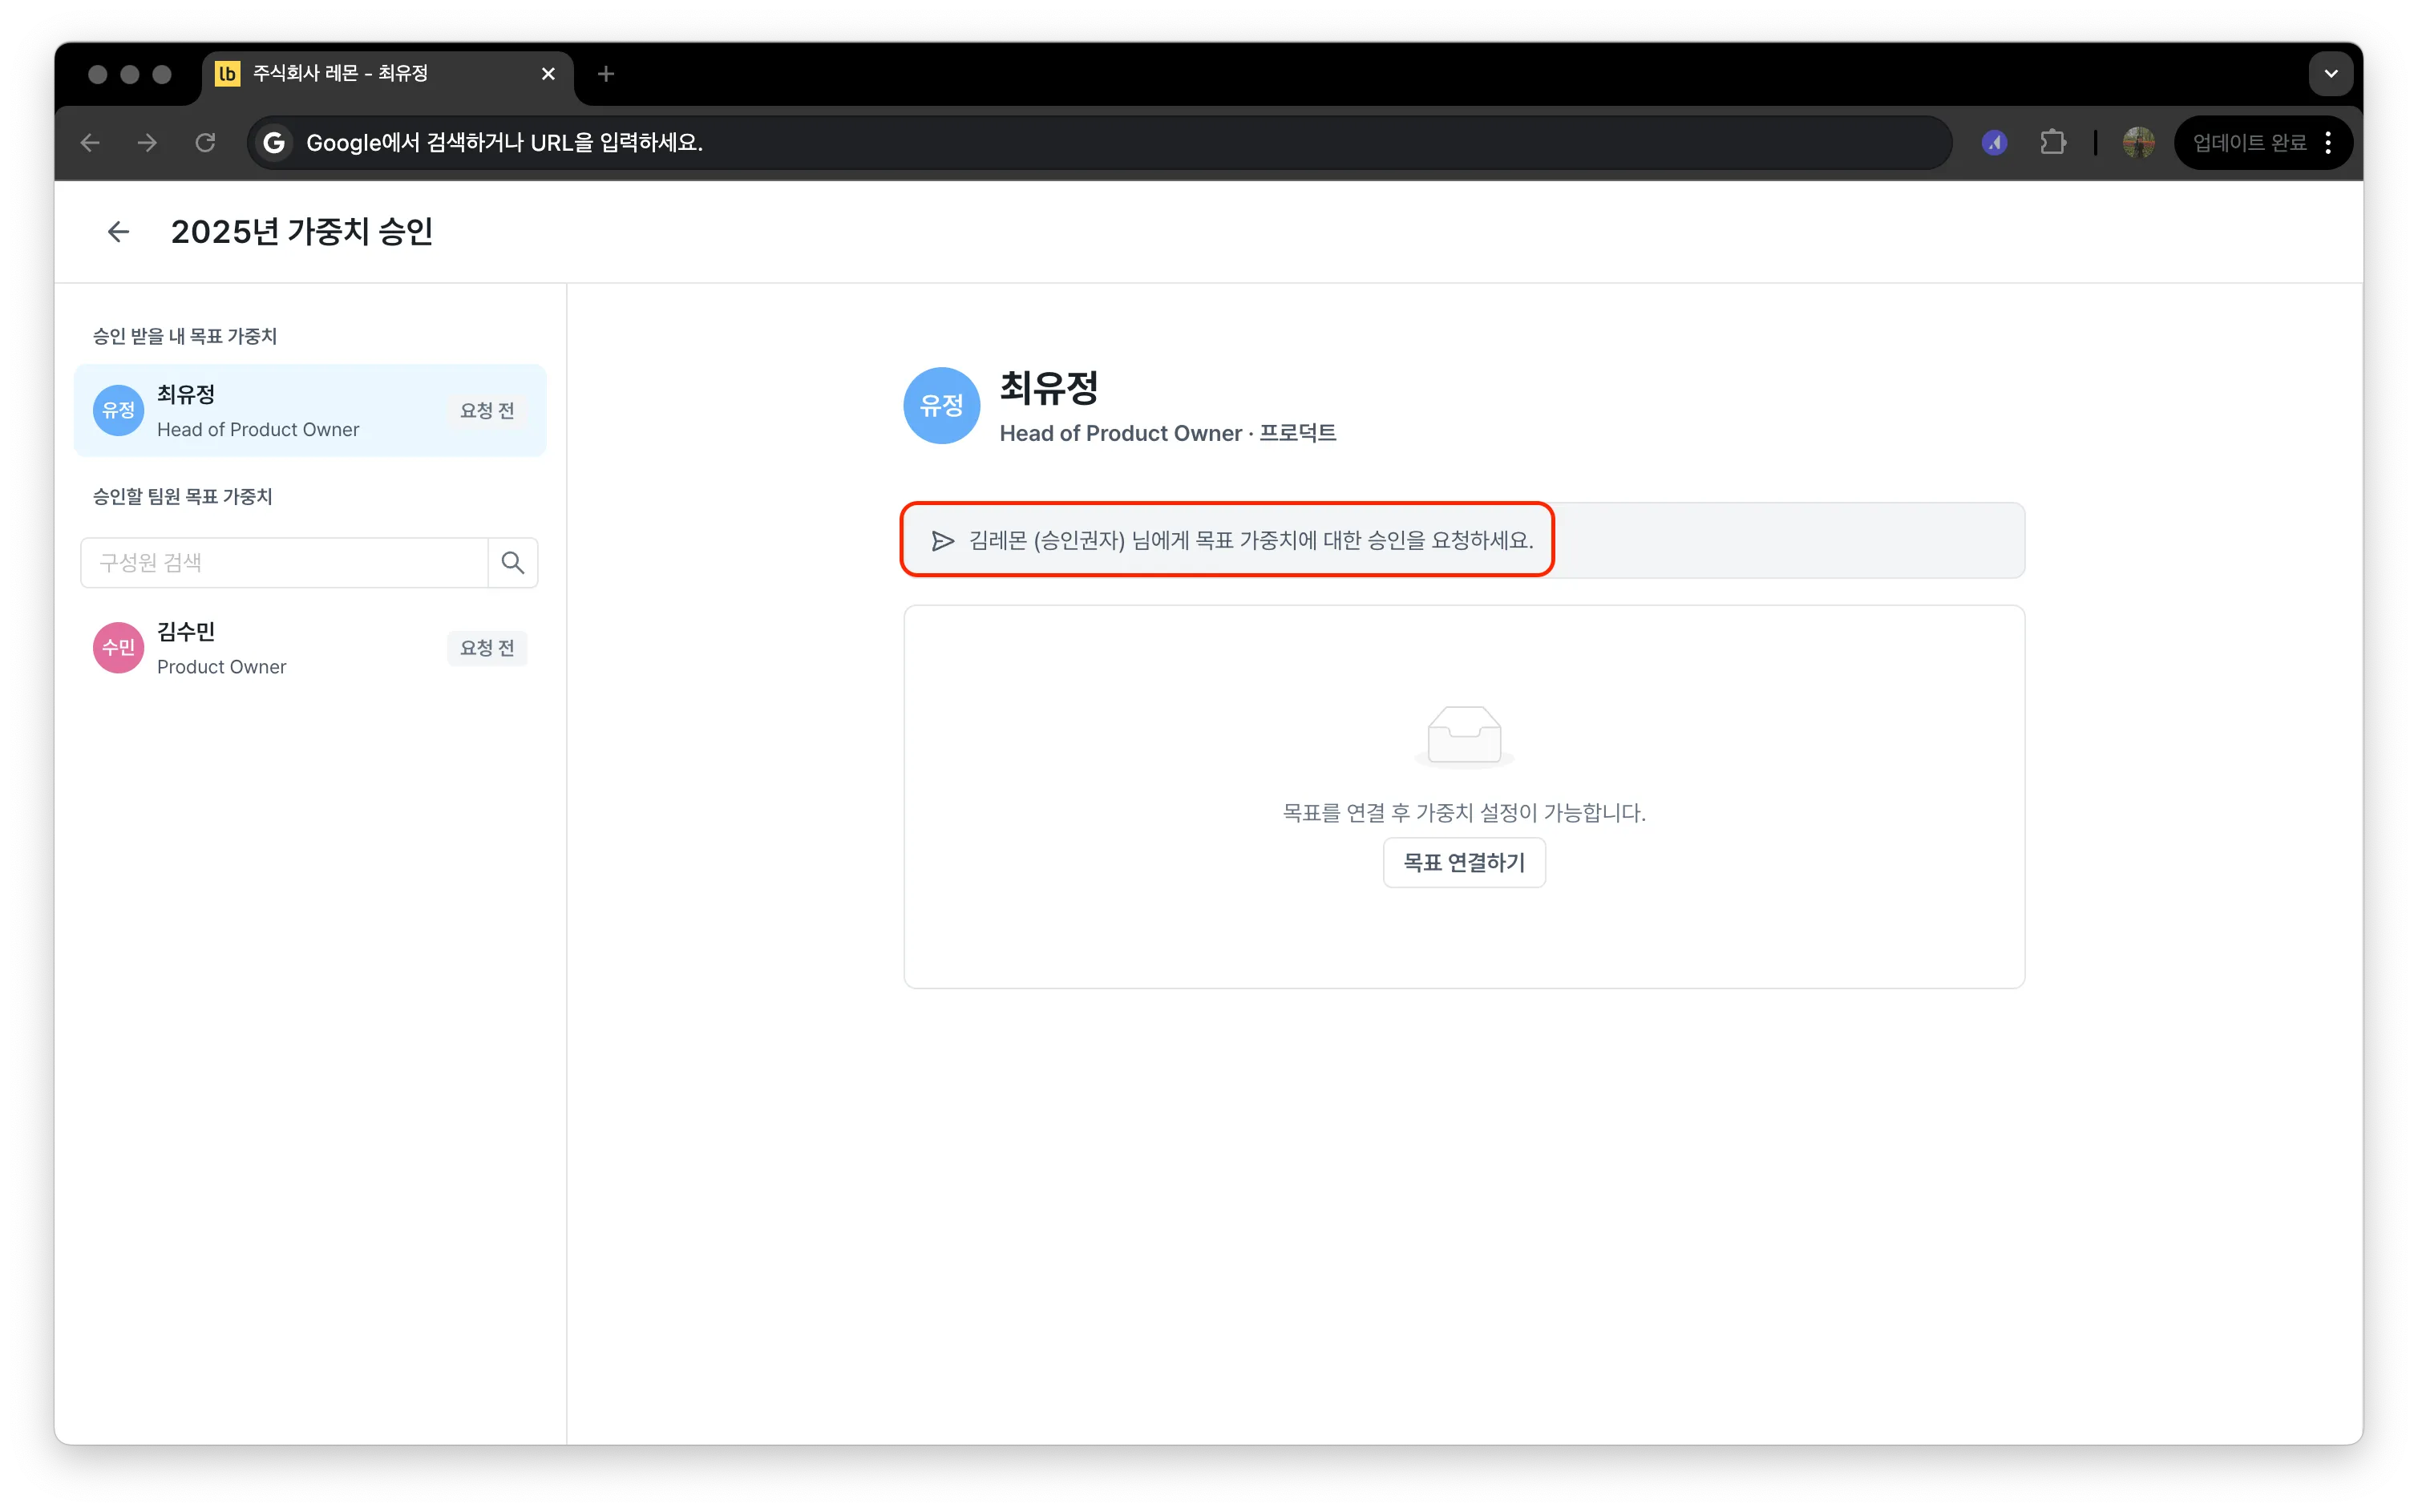This screenshot has width=2418, height=1512.
Task: Close the 주식회사 레몬 tab
Action: [x=548, y=74]
